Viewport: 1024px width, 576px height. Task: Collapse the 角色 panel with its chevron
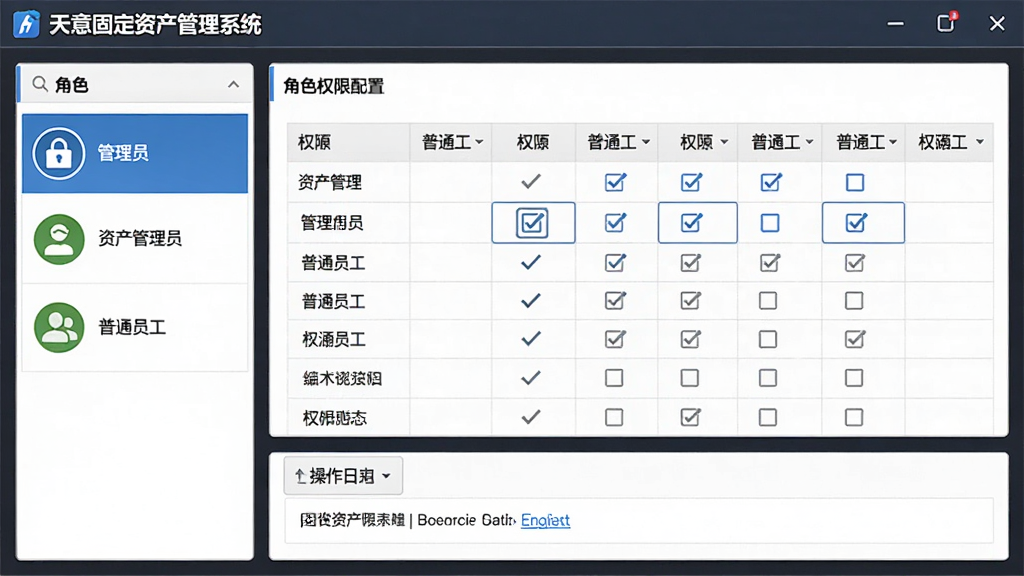(233, 84)
